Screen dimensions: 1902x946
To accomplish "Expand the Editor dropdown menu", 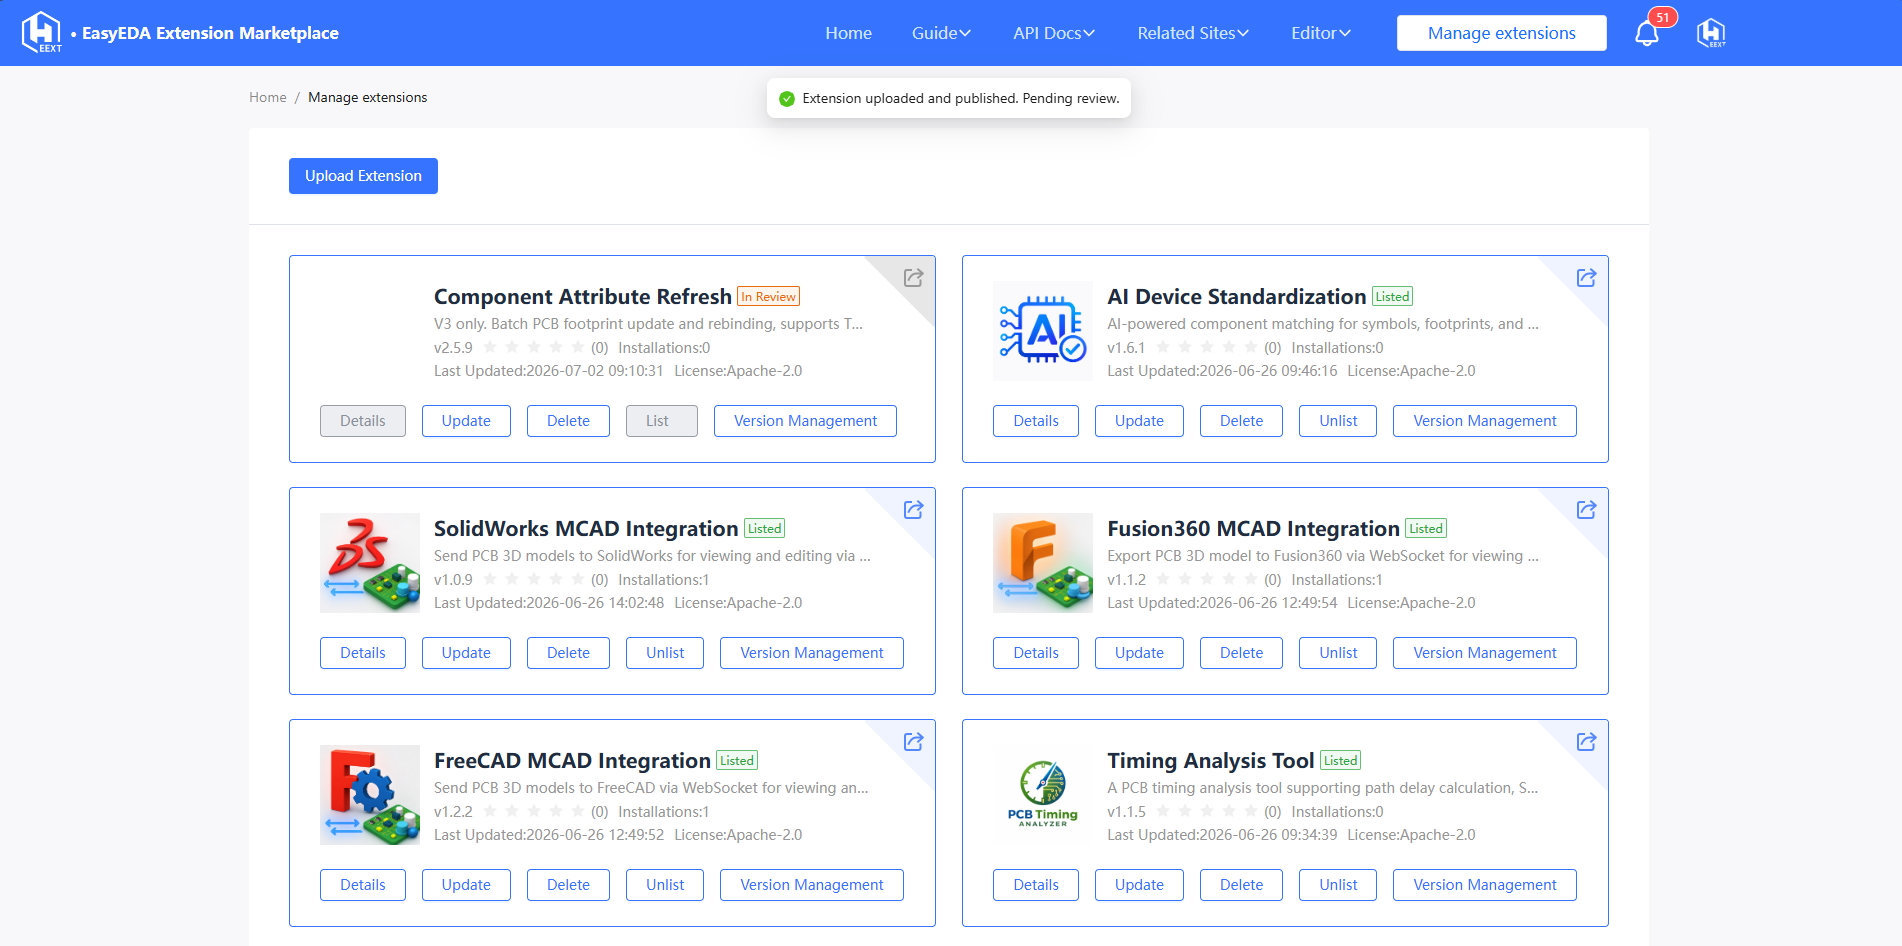I will 1321,33.
